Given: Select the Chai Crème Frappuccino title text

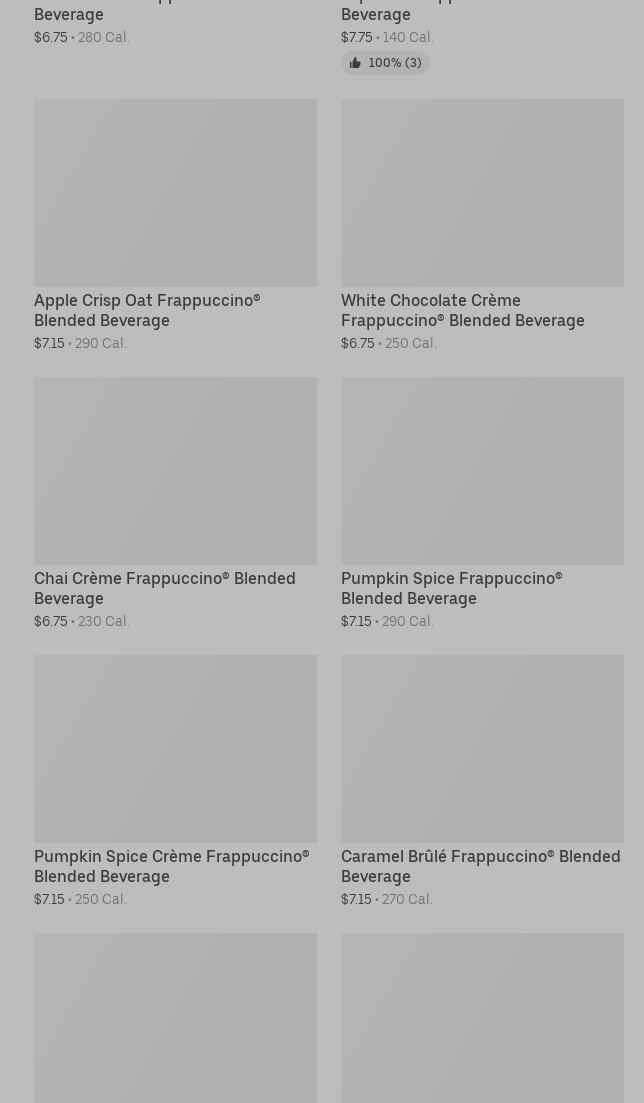Looking at the screenshot, I should pyautogui.click(x=164, y=588).
